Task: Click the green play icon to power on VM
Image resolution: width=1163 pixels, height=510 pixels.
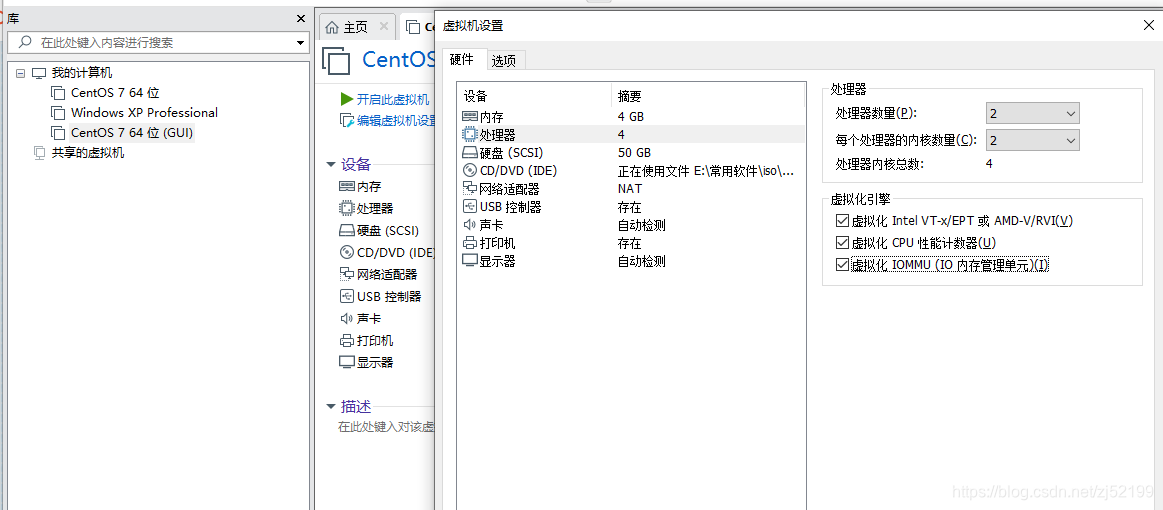Action: coord(346,99)
